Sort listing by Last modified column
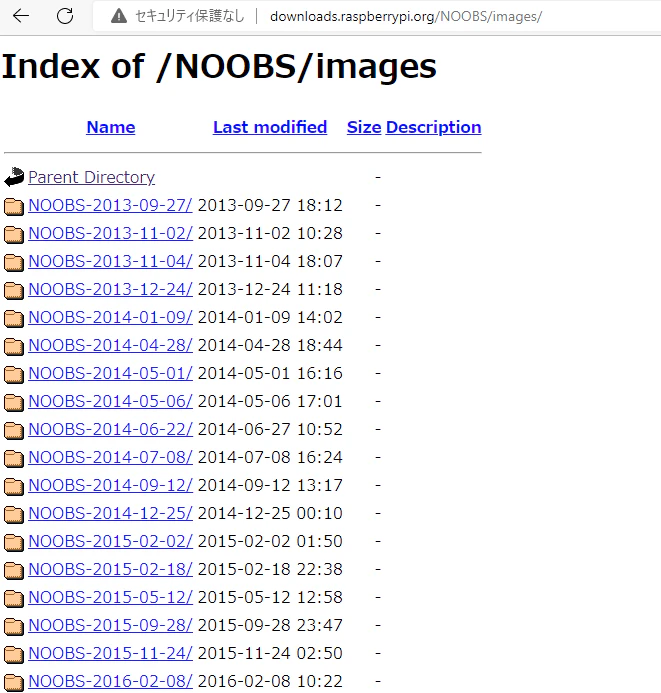661x693 pixels. [x=270, y=127]
